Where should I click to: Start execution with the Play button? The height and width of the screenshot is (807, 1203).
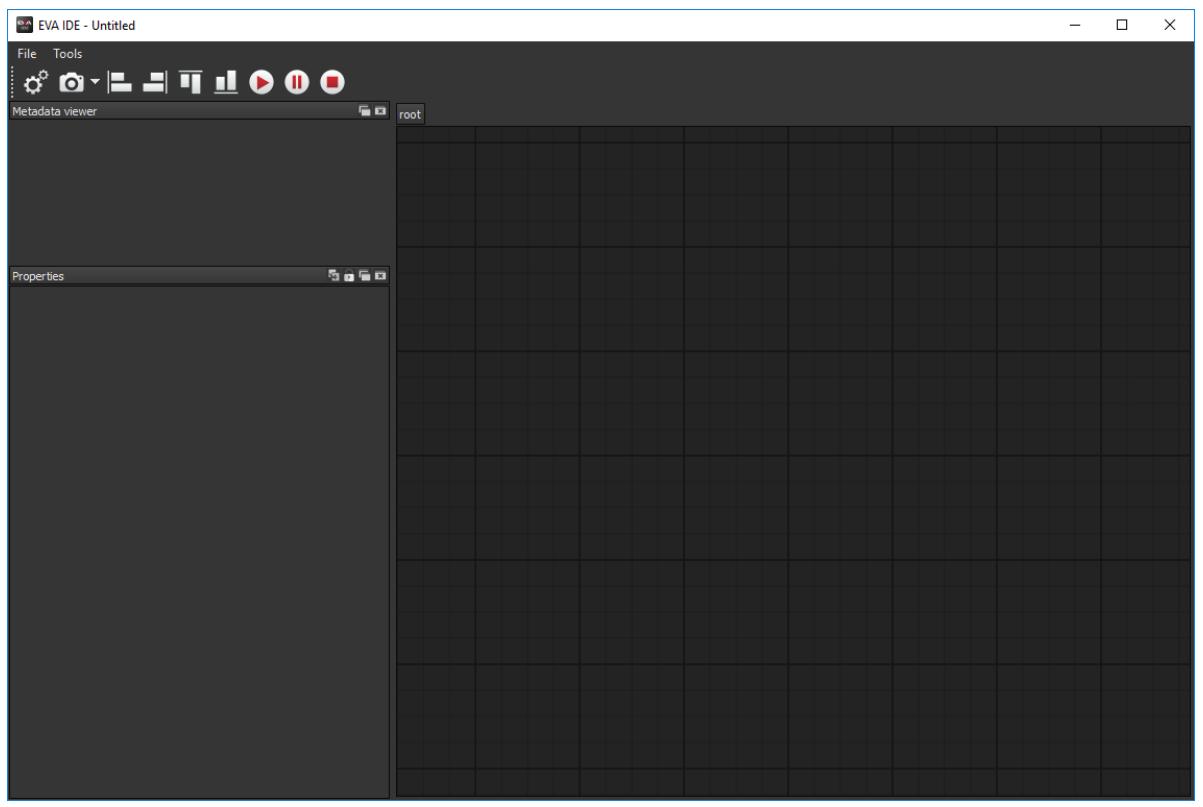pyautogui.click(x=261, y=83)
